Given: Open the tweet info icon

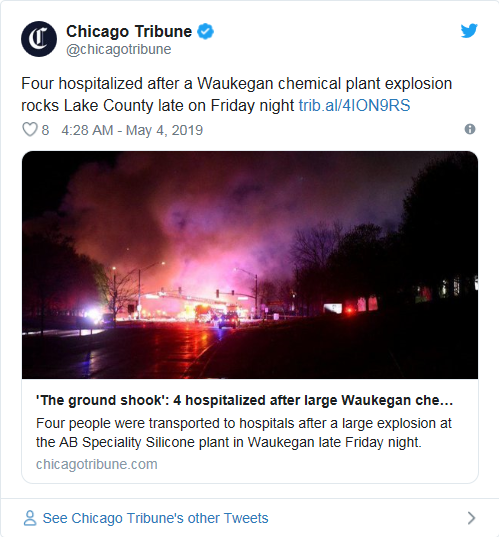Looking at the screenshot, I should pyautogui.click(x=470, y=129).
